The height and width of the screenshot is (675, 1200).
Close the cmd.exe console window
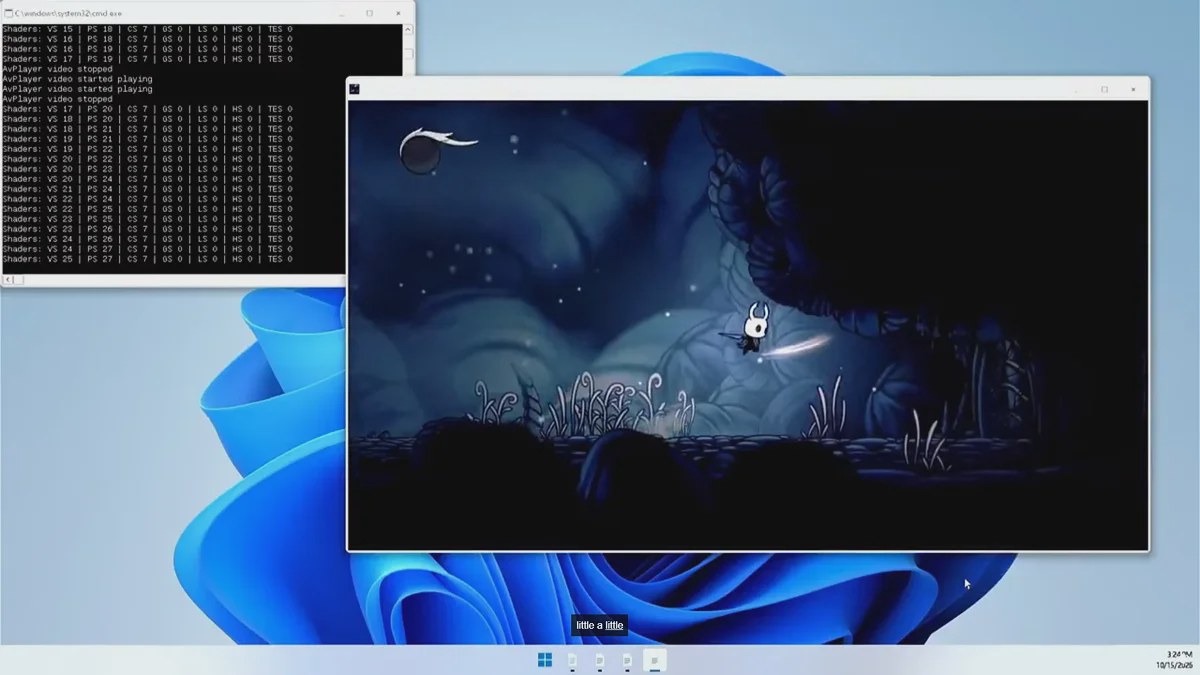click(398, 13)
